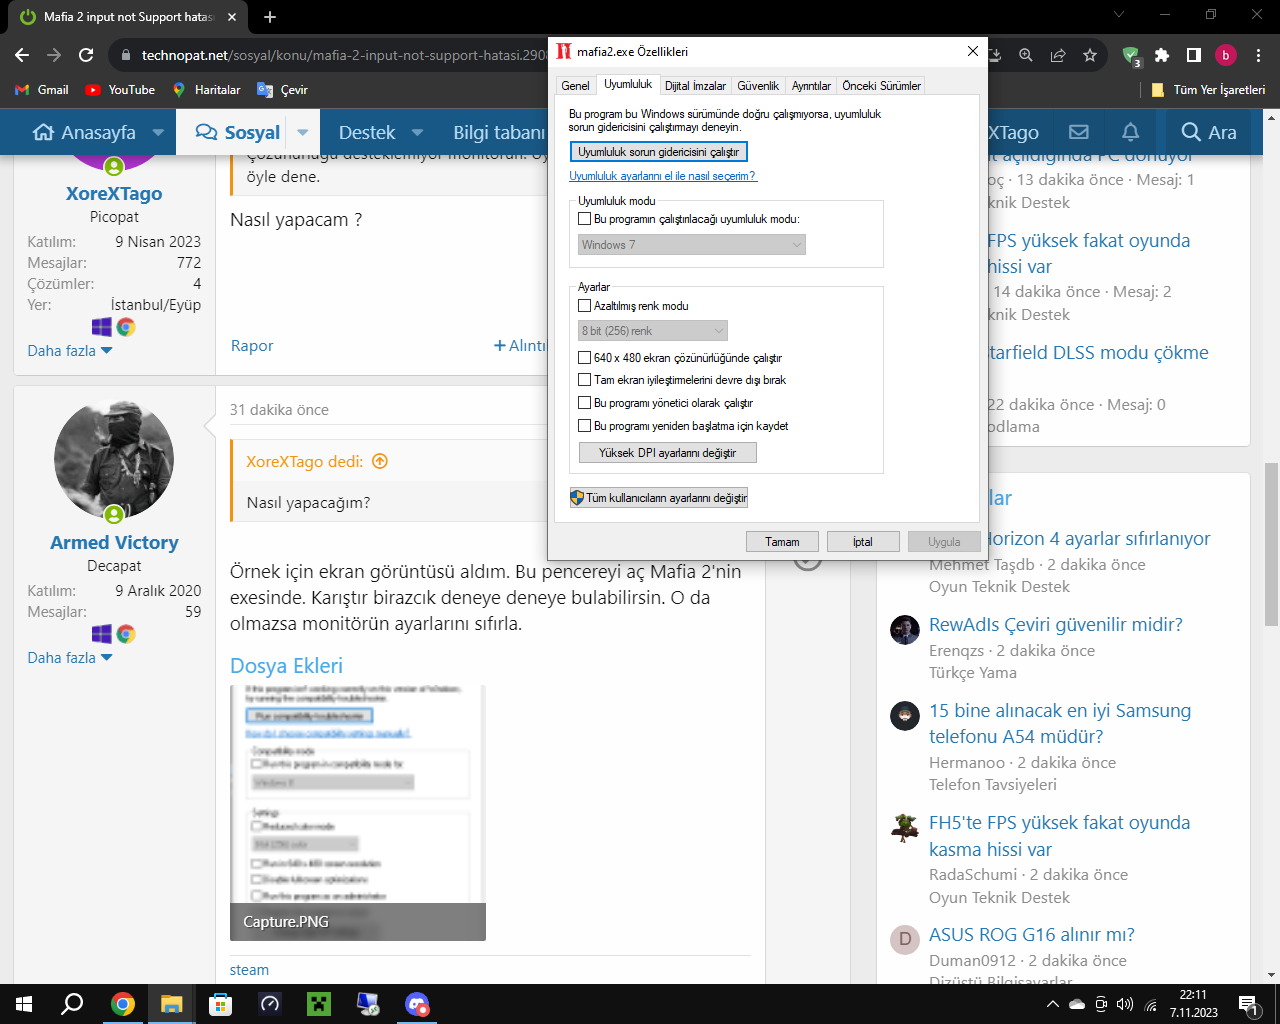Enable compatibility mode checkbox
Image resolution: width=1280 pixels, height=1024 pixels.
tap(585, 219)
